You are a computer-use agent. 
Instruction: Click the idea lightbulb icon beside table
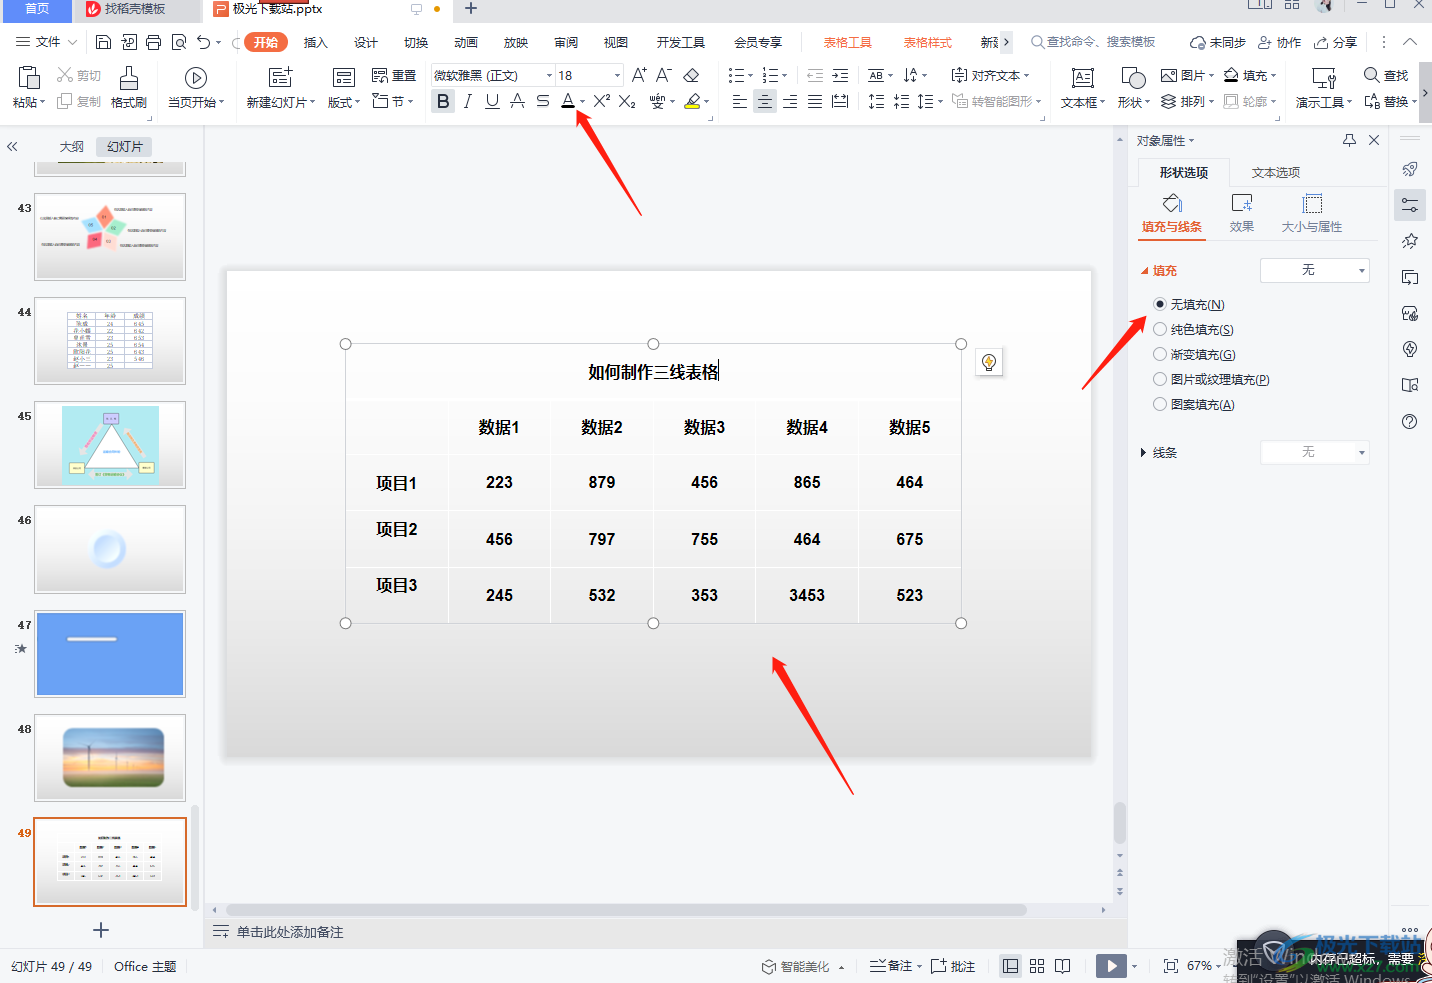coord(989,362)
